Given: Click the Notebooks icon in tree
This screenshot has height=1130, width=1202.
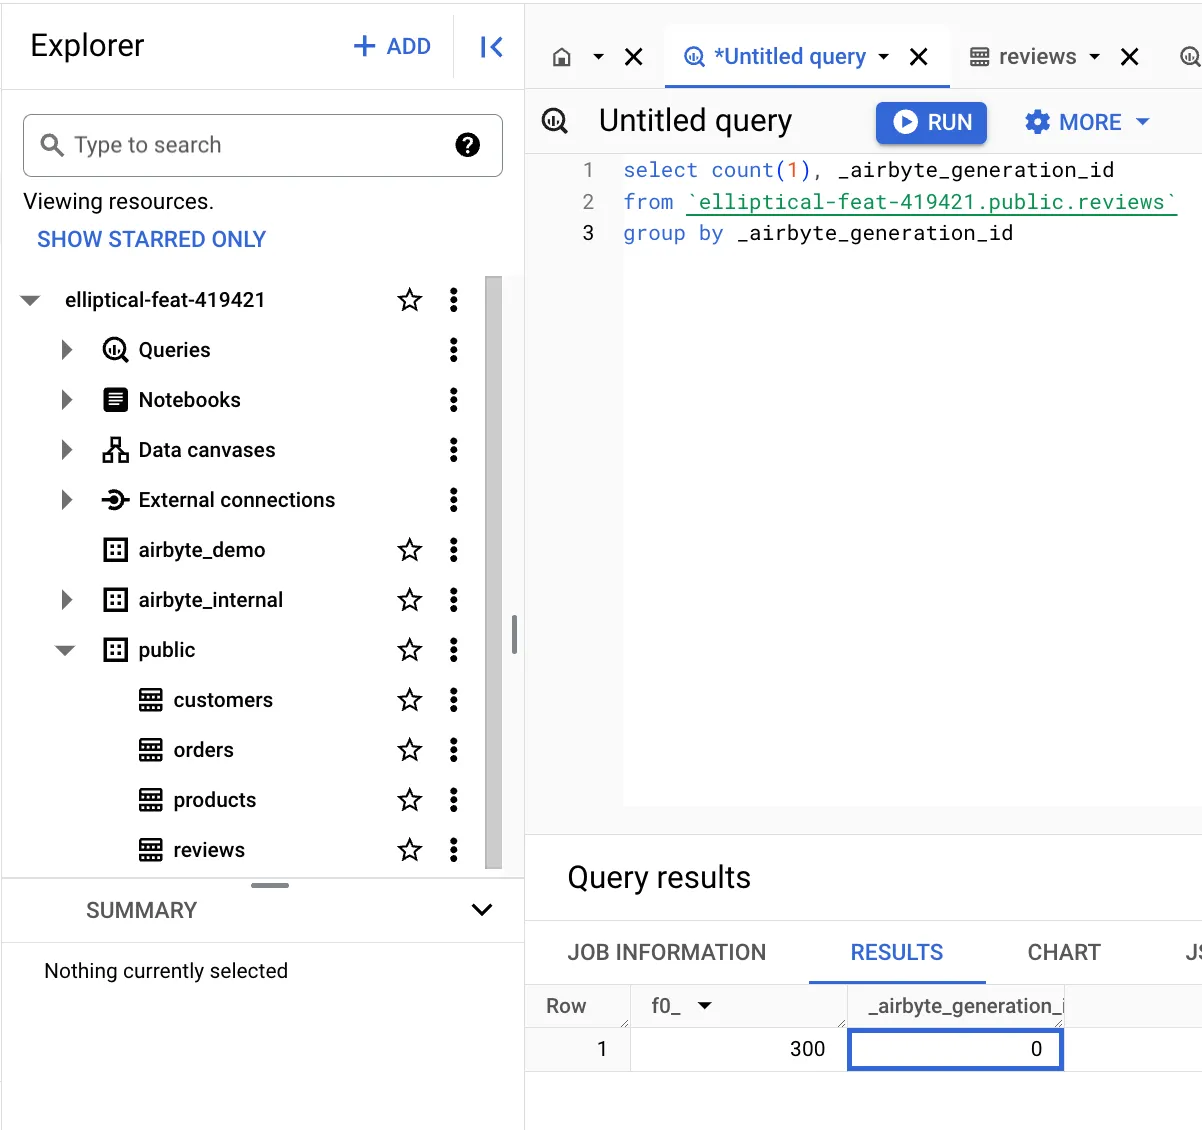Looking at the screenshot, I should click(x=116, y=400).
